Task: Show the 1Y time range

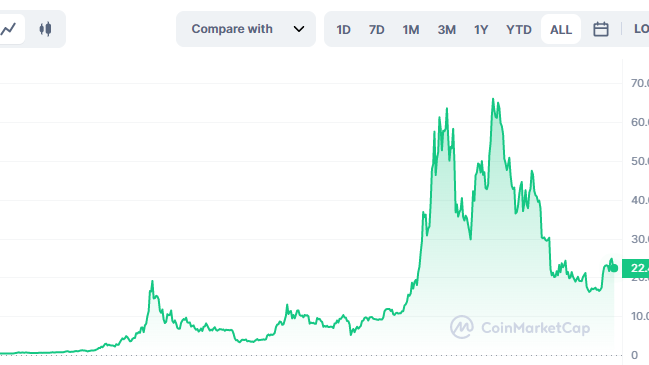Action: pos(481,30)
